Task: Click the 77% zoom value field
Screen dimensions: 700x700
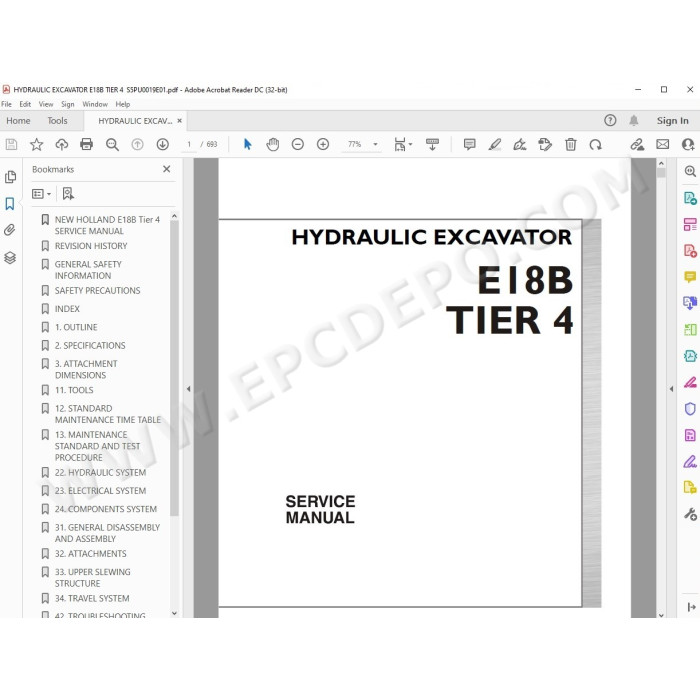Action: click(x=354, y=144)
